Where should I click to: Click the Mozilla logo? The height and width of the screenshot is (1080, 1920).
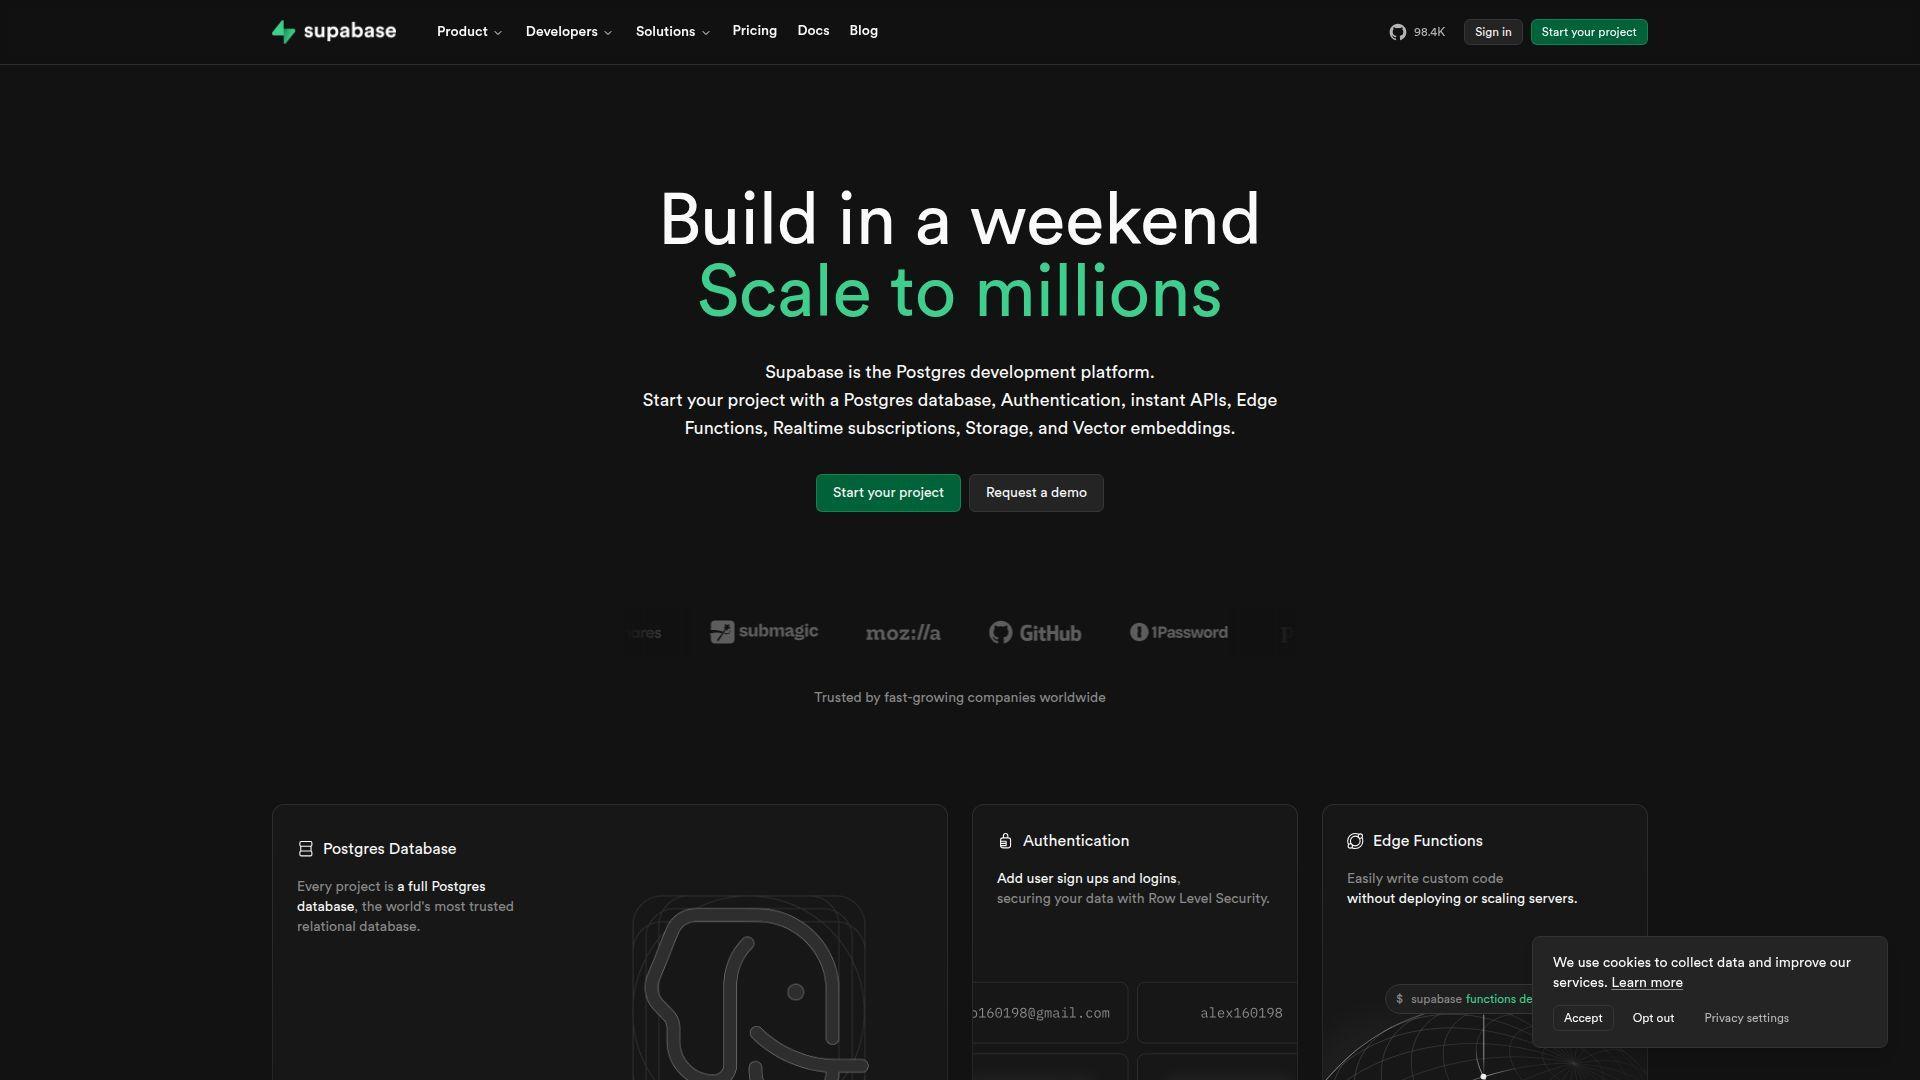(902, 633)
